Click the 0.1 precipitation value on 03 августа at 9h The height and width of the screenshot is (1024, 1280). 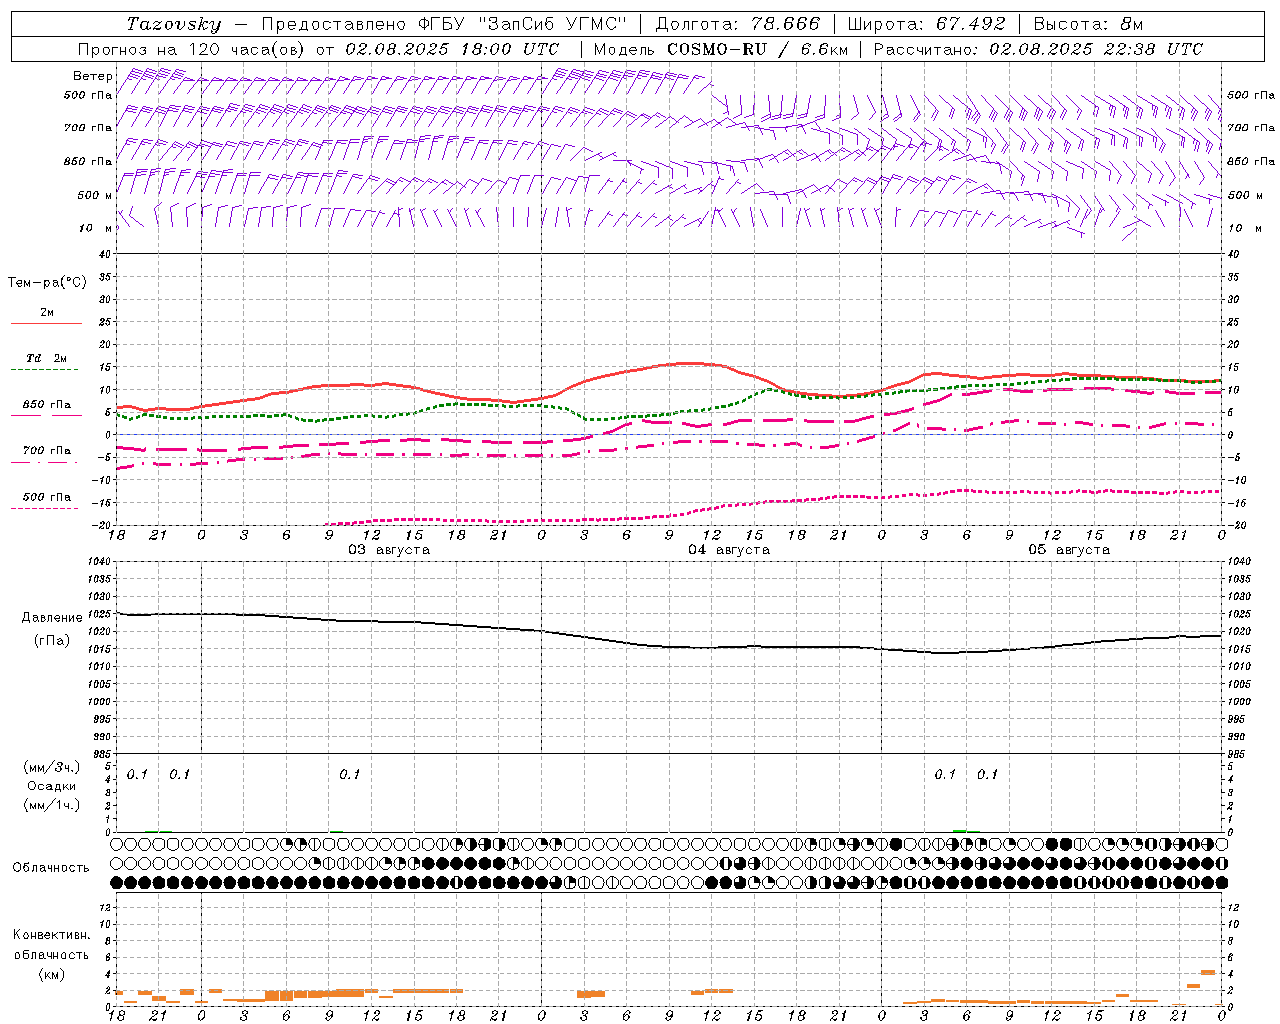click(349, 775)
